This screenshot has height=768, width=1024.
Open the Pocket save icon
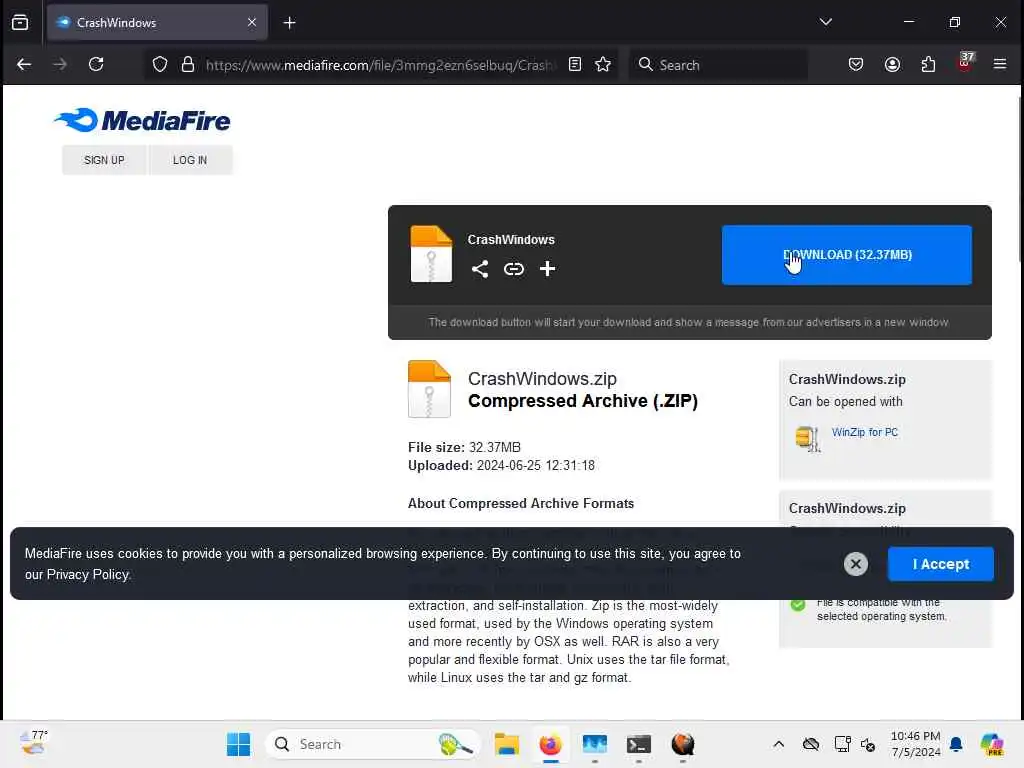(856, 64)
